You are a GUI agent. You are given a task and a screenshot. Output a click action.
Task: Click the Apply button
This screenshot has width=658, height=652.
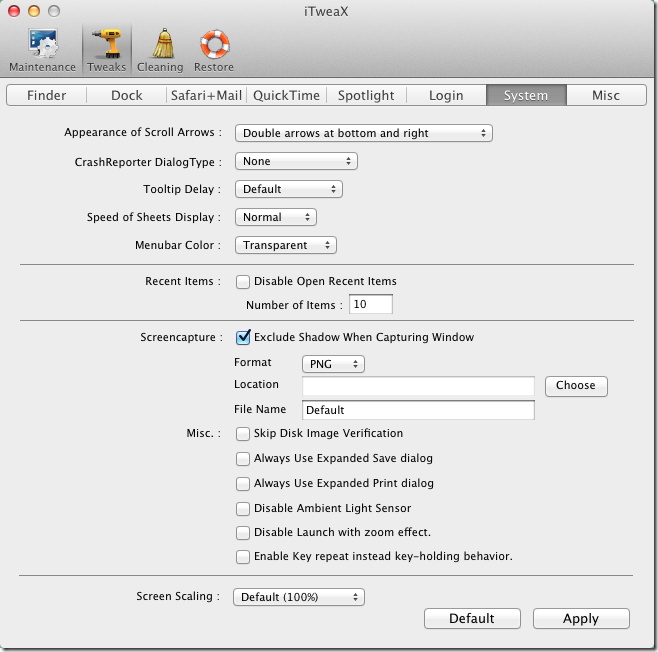pos(581,618)
